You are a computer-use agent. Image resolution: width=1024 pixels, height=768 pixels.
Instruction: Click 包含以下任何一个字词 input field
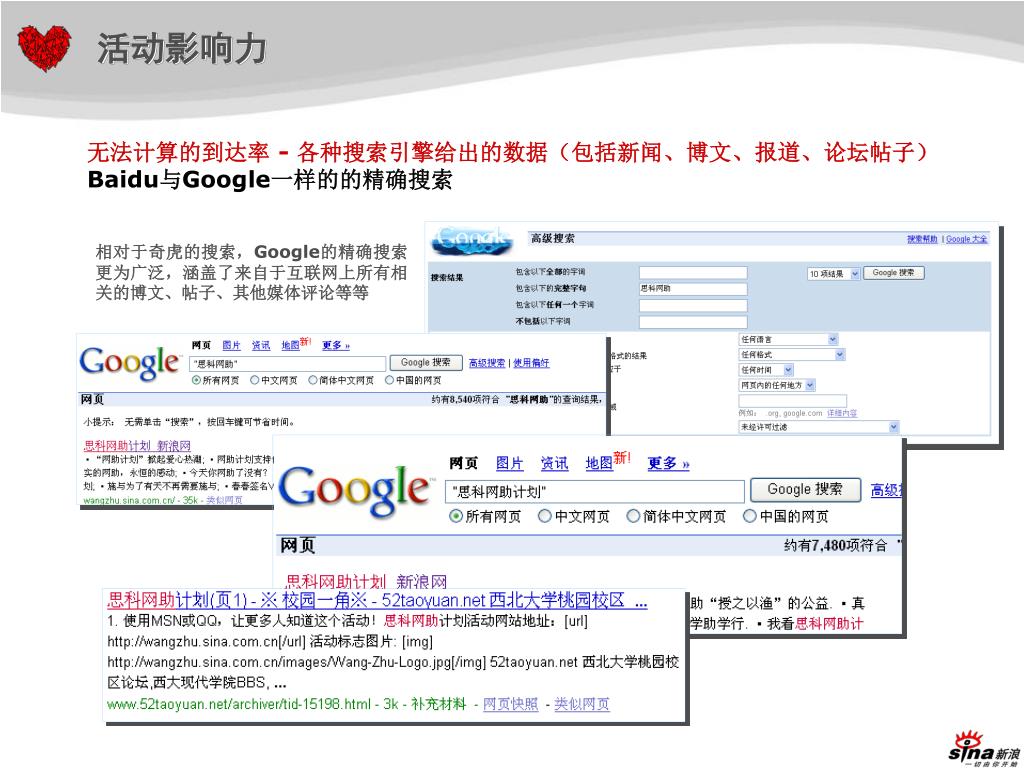click(x=693, y=306)
